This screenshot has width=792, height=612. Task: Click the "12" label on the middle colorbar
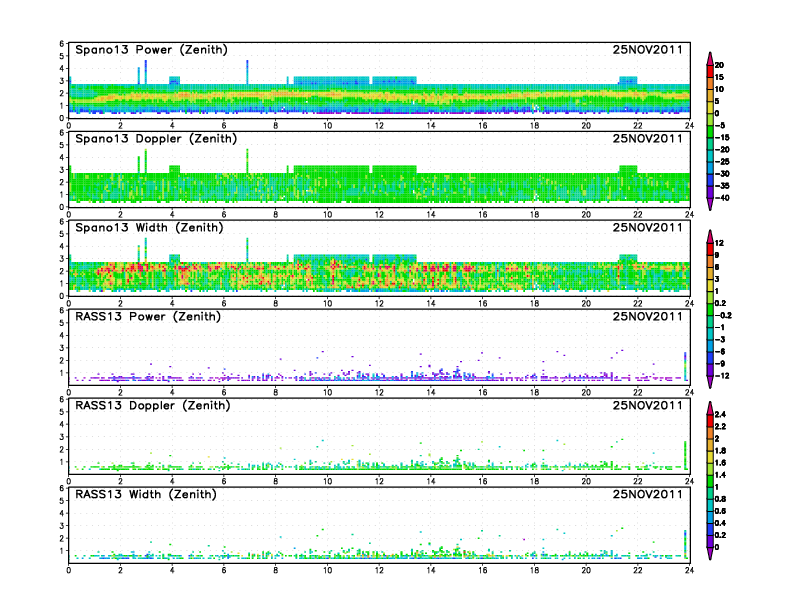[x=719, y=243]
